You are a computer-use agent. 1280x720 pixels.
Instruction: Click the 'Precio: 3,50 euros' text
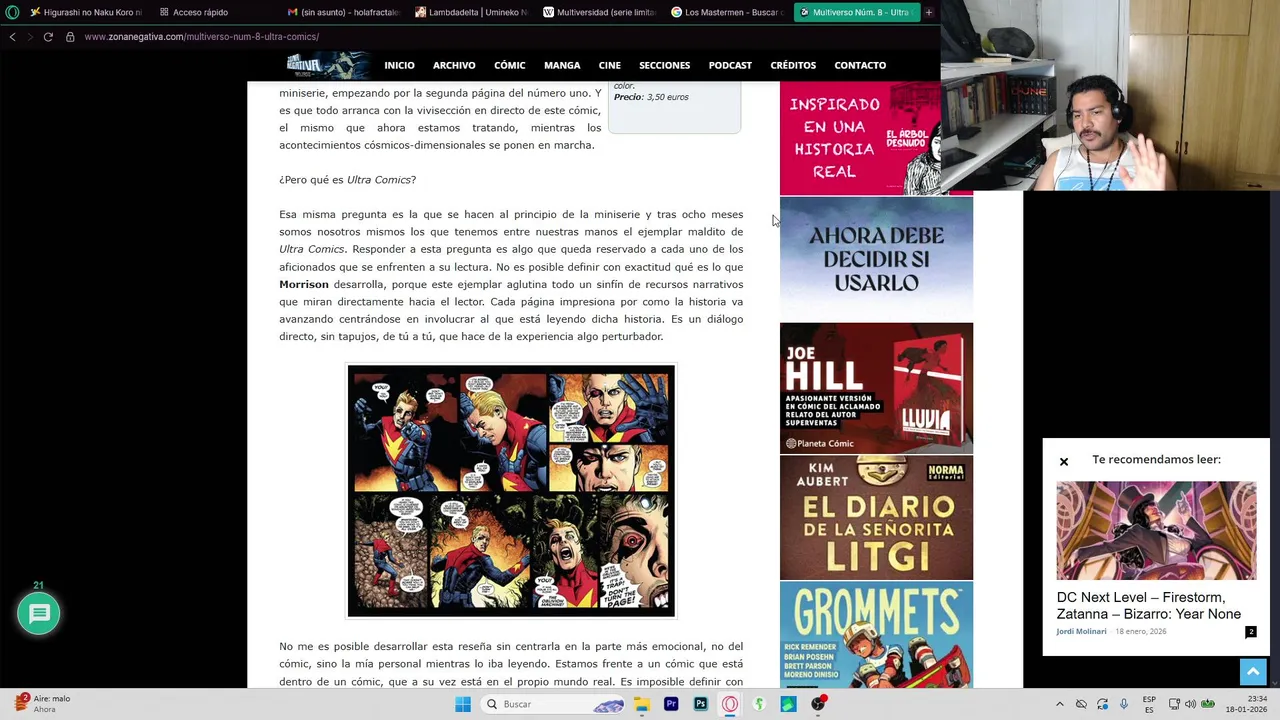pos(651,97)
